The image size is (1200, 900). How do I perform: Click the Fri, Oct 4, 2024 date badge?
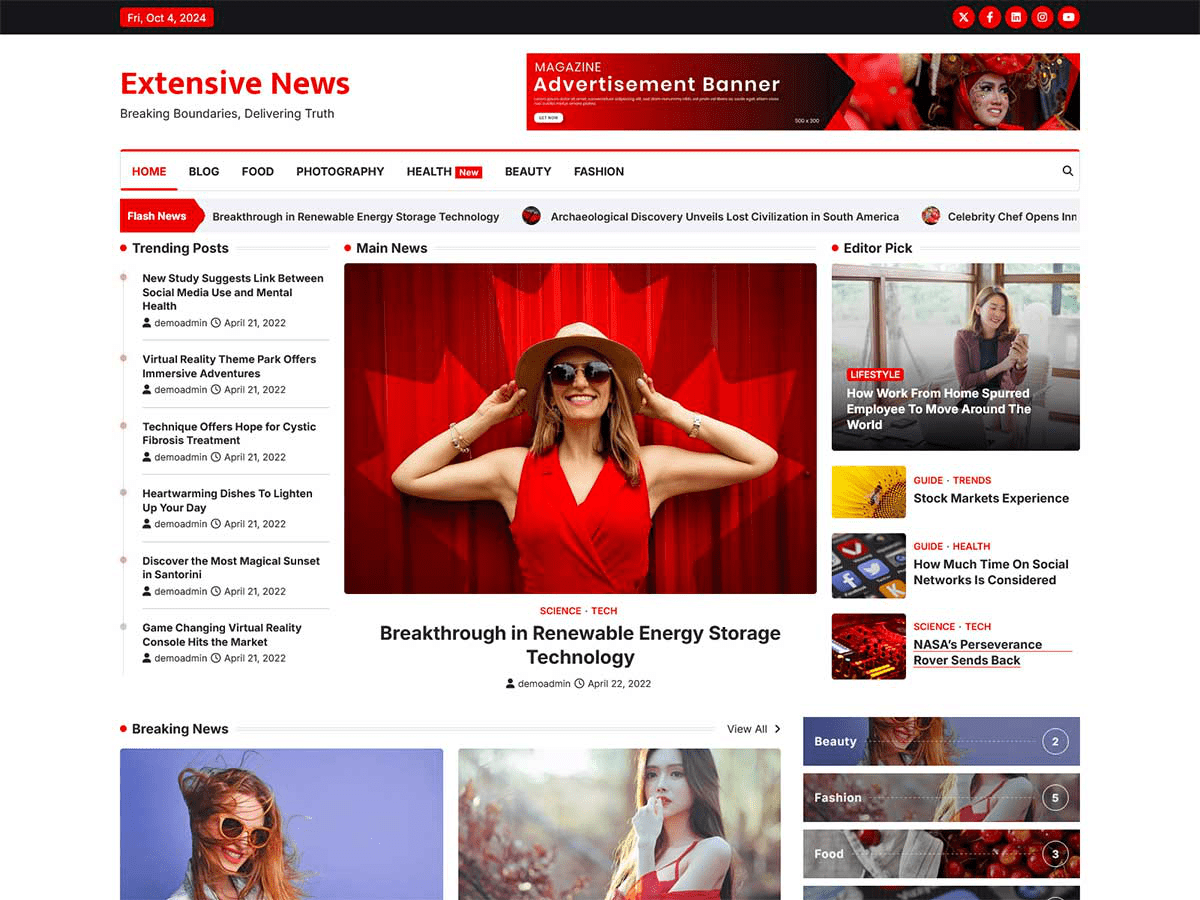click(166, 17)
